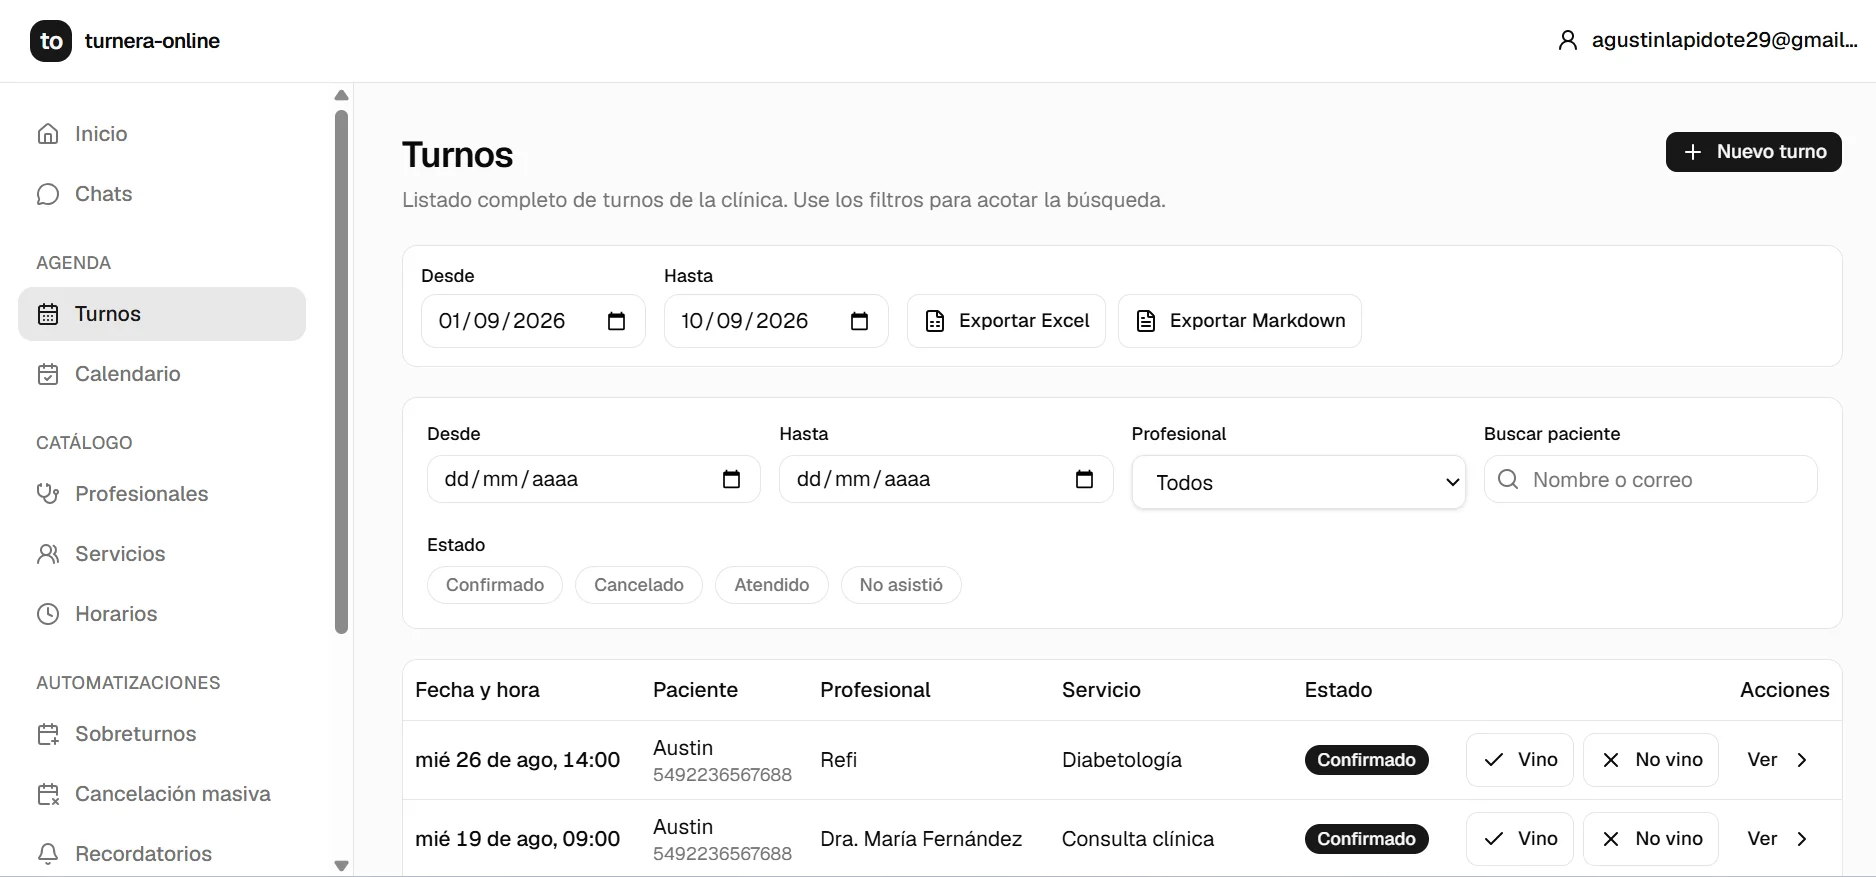This screenshot has height=877, width=1876.
Task: Click the magnifier icon in Buscar paciente
Action: point(1508,479)
